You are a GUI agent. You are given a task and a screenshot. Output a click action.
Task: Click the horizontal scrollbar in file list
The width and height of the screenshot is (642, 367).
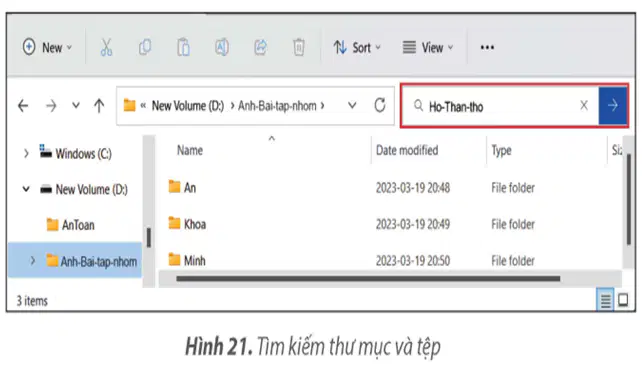(x=368, y=279)
